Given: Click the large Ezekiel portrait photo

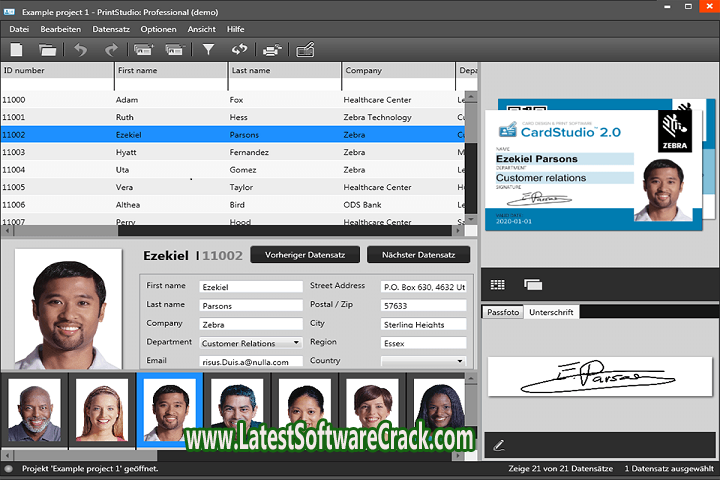Looking at the screenshot, I should pyautogui.click(x=68, y=309).
